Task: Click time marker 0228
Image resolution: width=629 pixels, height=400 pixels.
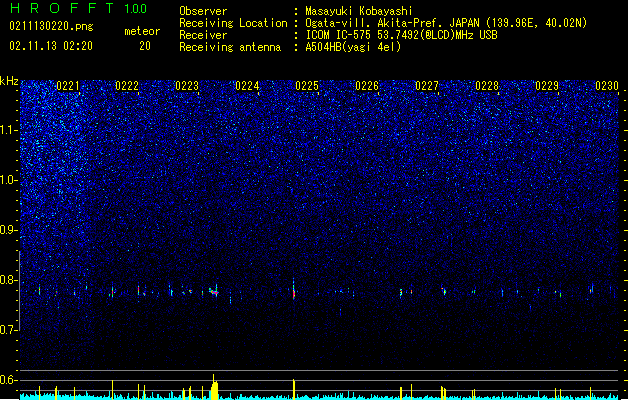Action: (487, 86)
